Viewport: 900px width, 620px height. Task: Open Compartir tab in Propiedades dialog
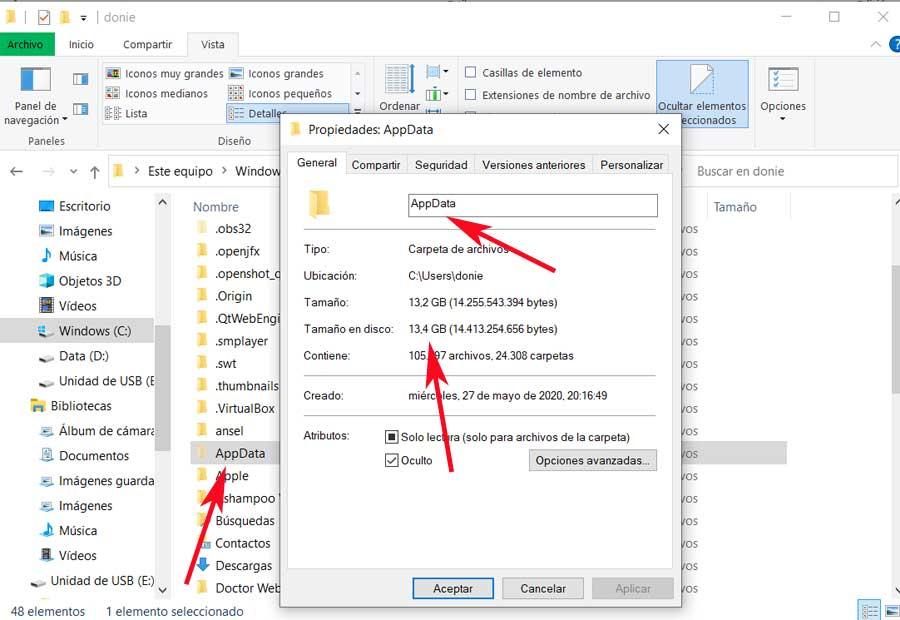(x=376, y=165)
